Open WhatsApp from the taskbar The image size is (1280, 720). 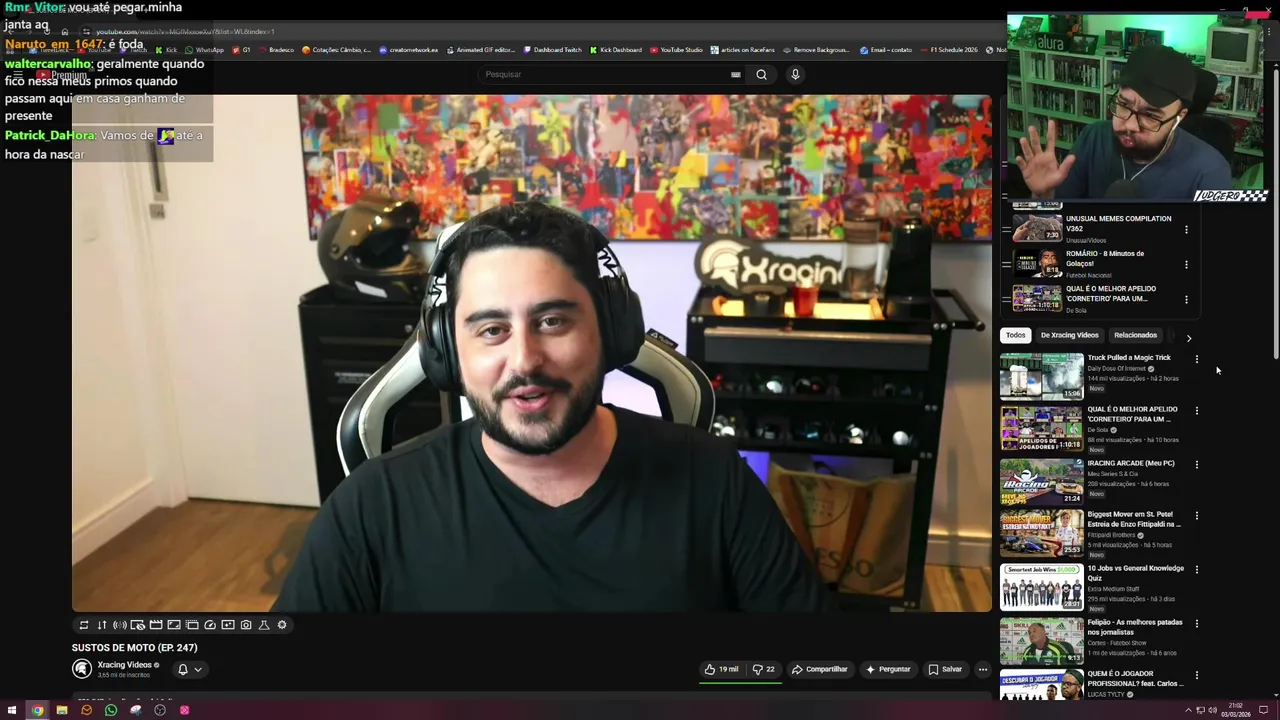(x=111, y=710)
